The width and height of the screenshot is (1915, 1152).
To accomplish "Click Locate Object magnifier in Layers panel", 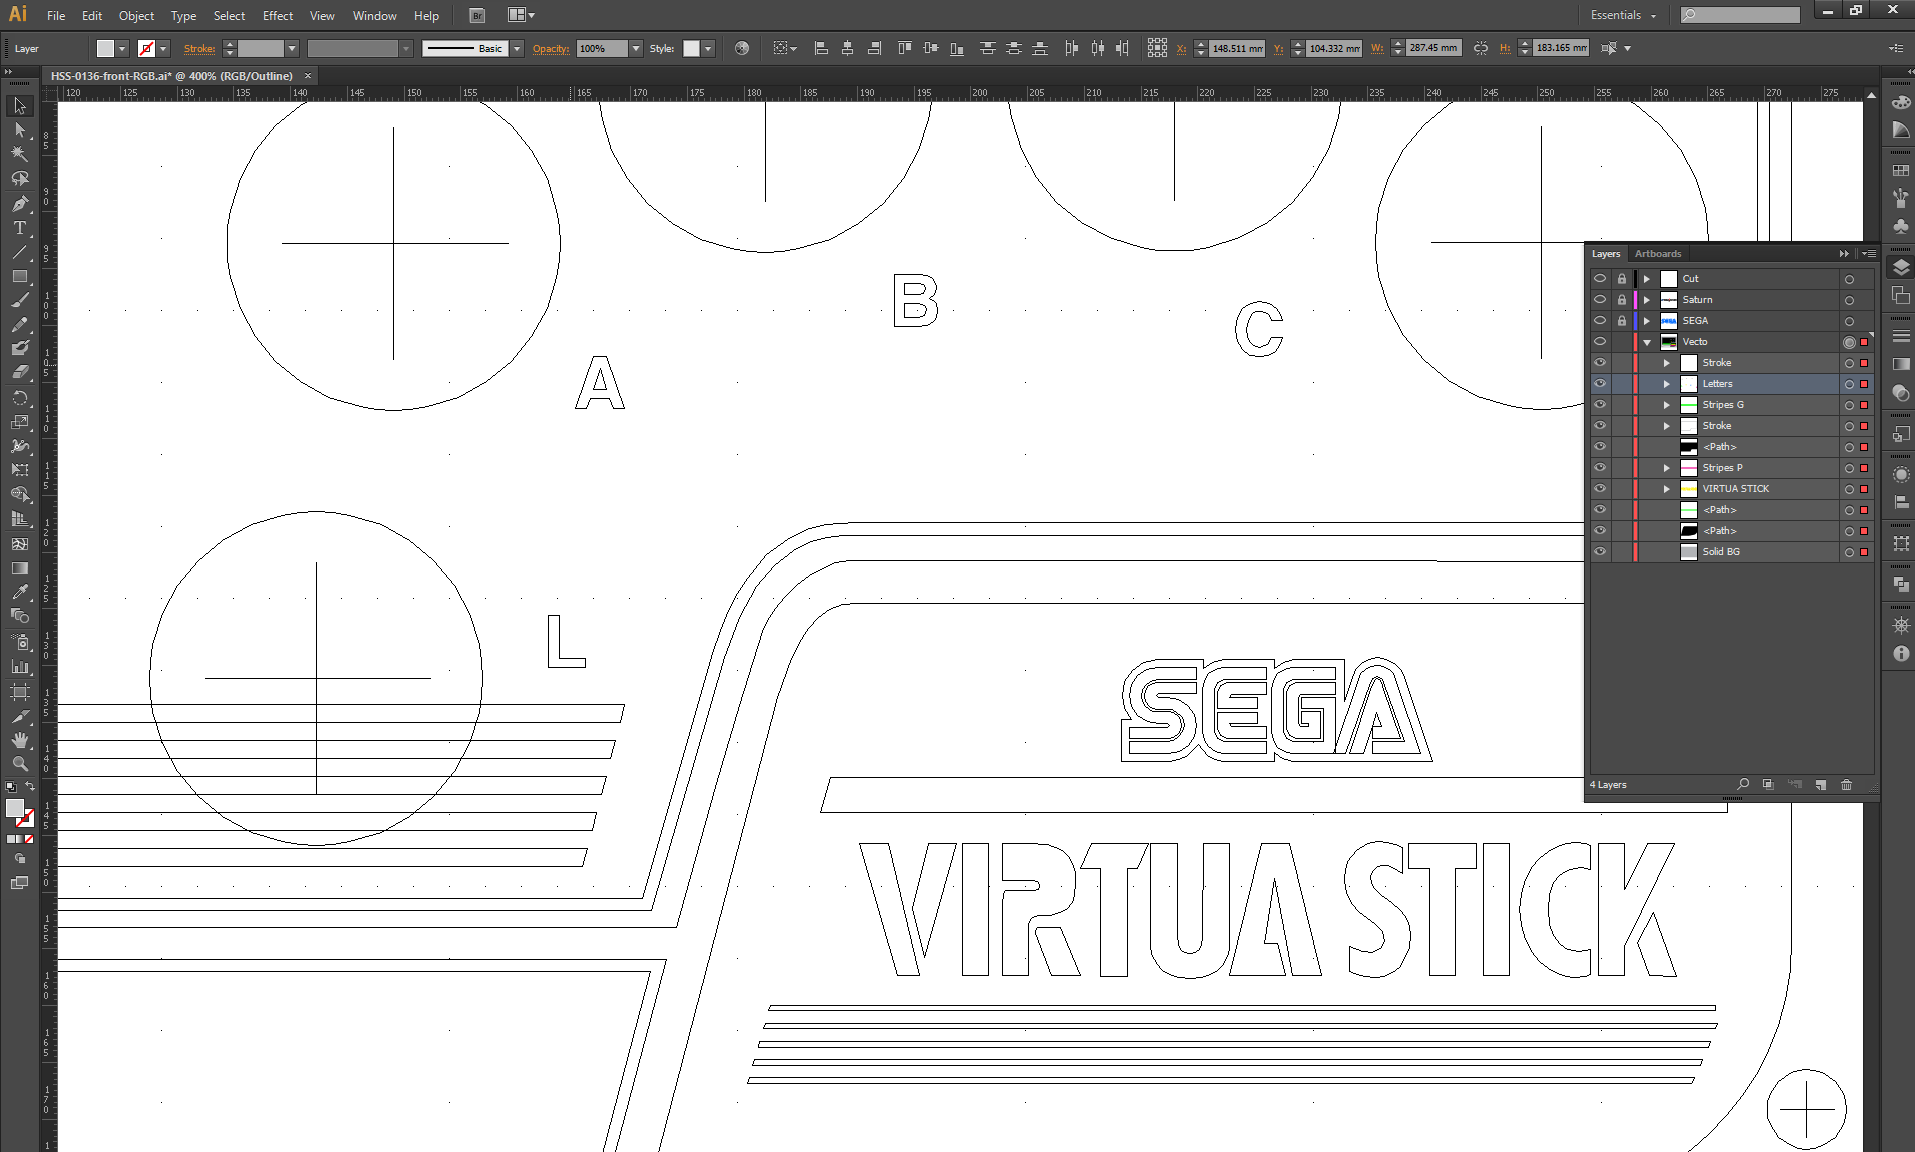I will [x=1743, y=785].
